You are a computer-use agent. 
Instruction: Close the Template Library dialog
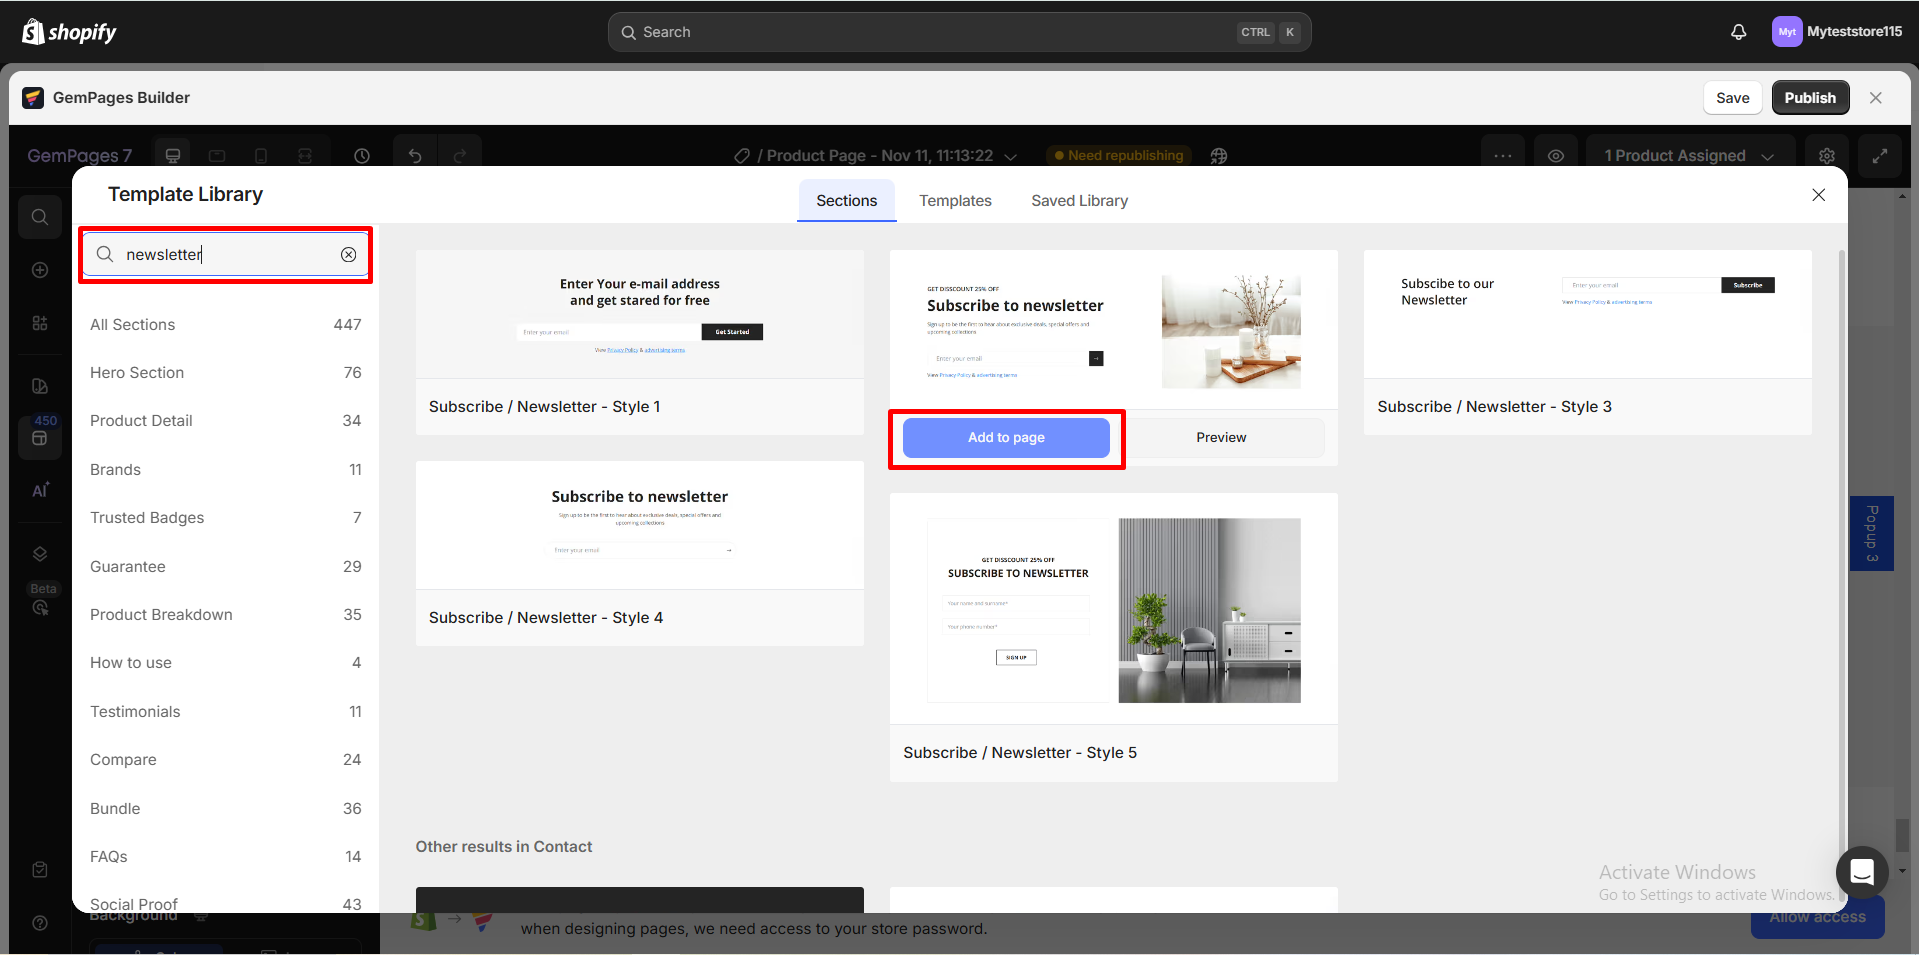[1818, 195]
